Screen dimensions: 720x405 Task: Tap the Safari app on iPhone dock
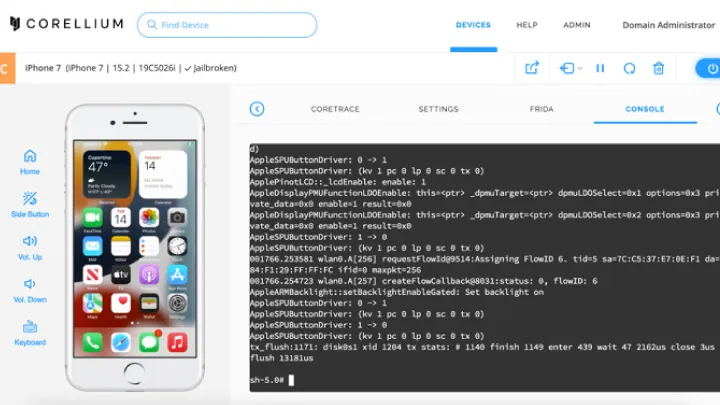(121, 342)
